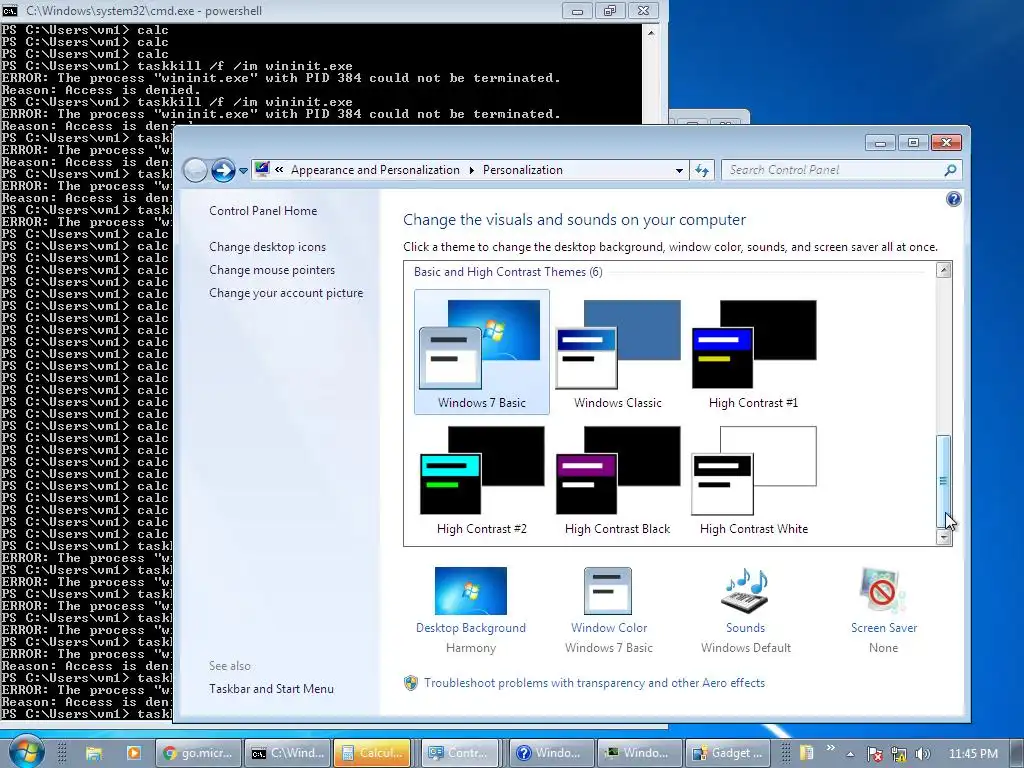This screenshot has width=1024, height=768.
Task: Open Troubleshoot transparency and Aero effects link
Action: [594, 683]
